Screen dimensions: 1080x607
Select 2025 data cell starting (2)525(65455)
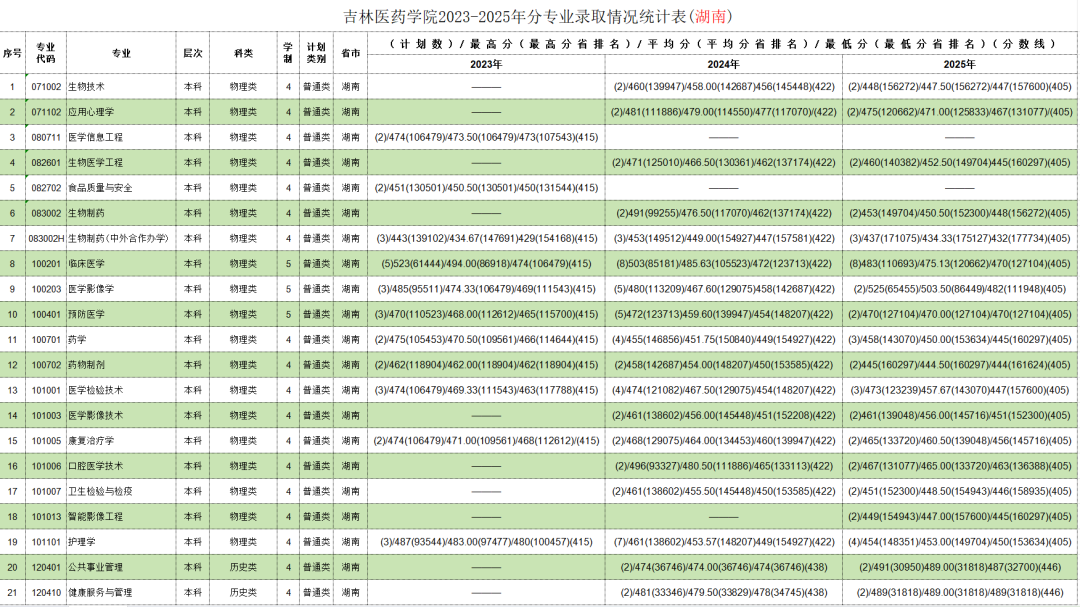[x=959, y=289]
